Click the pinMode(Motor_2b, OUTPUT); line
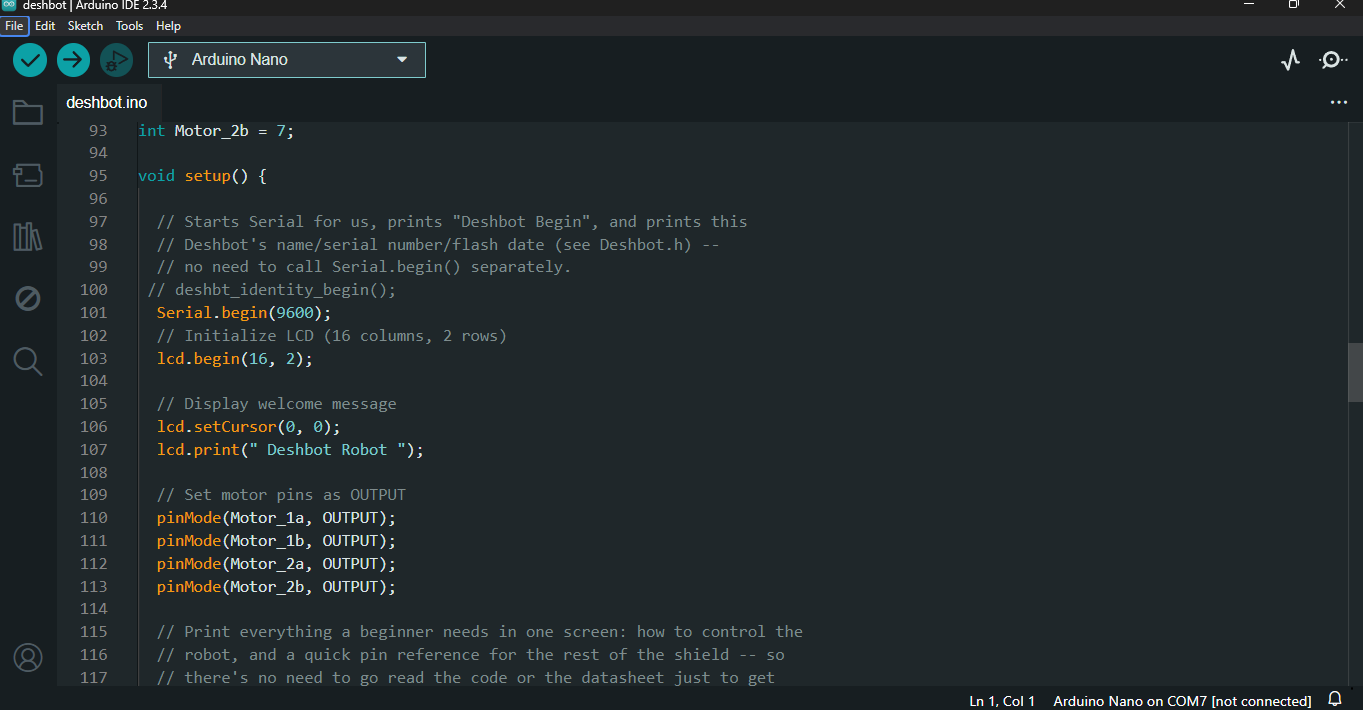 276,587
